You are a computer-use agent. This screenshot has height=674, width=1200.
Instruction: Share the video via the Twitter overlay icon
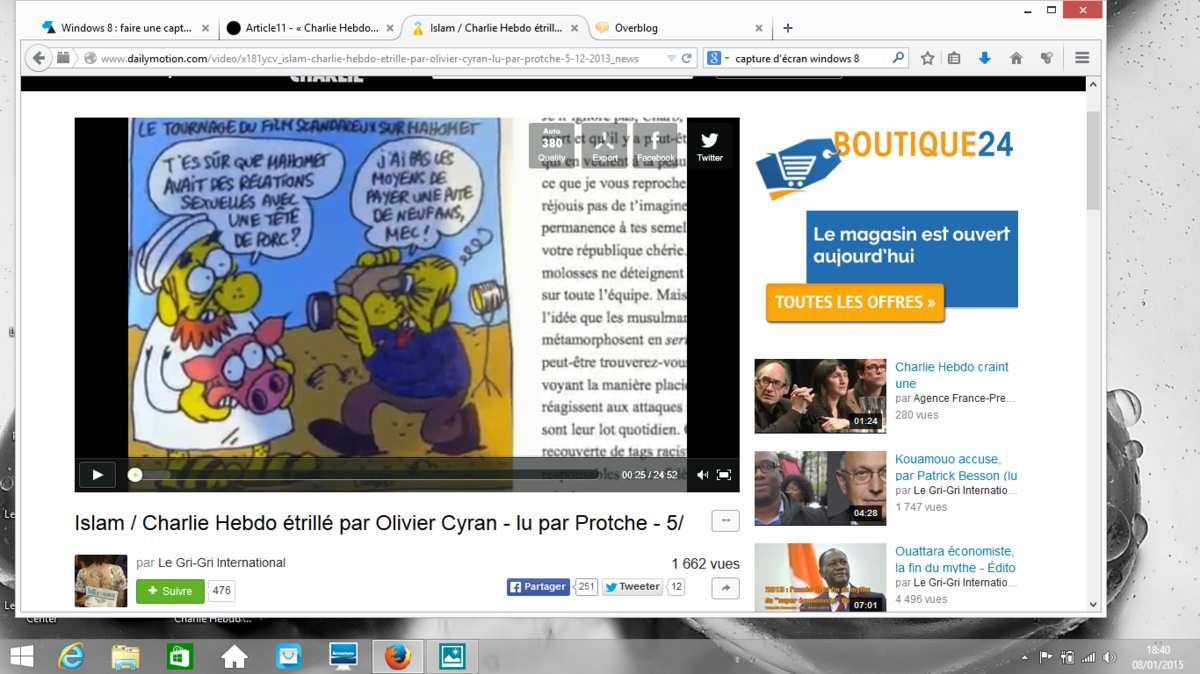click(x=709, y=146)
